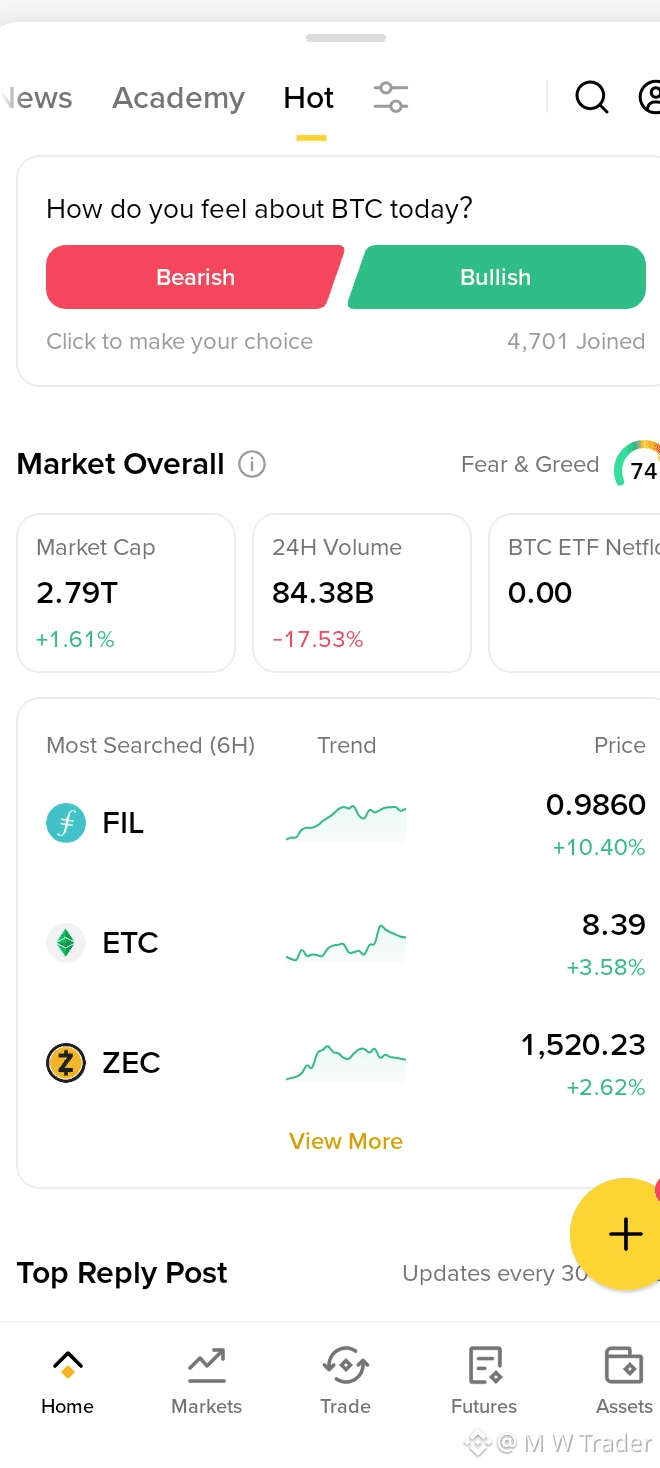Tap the profile avatar icon

(x=650, y=97)
